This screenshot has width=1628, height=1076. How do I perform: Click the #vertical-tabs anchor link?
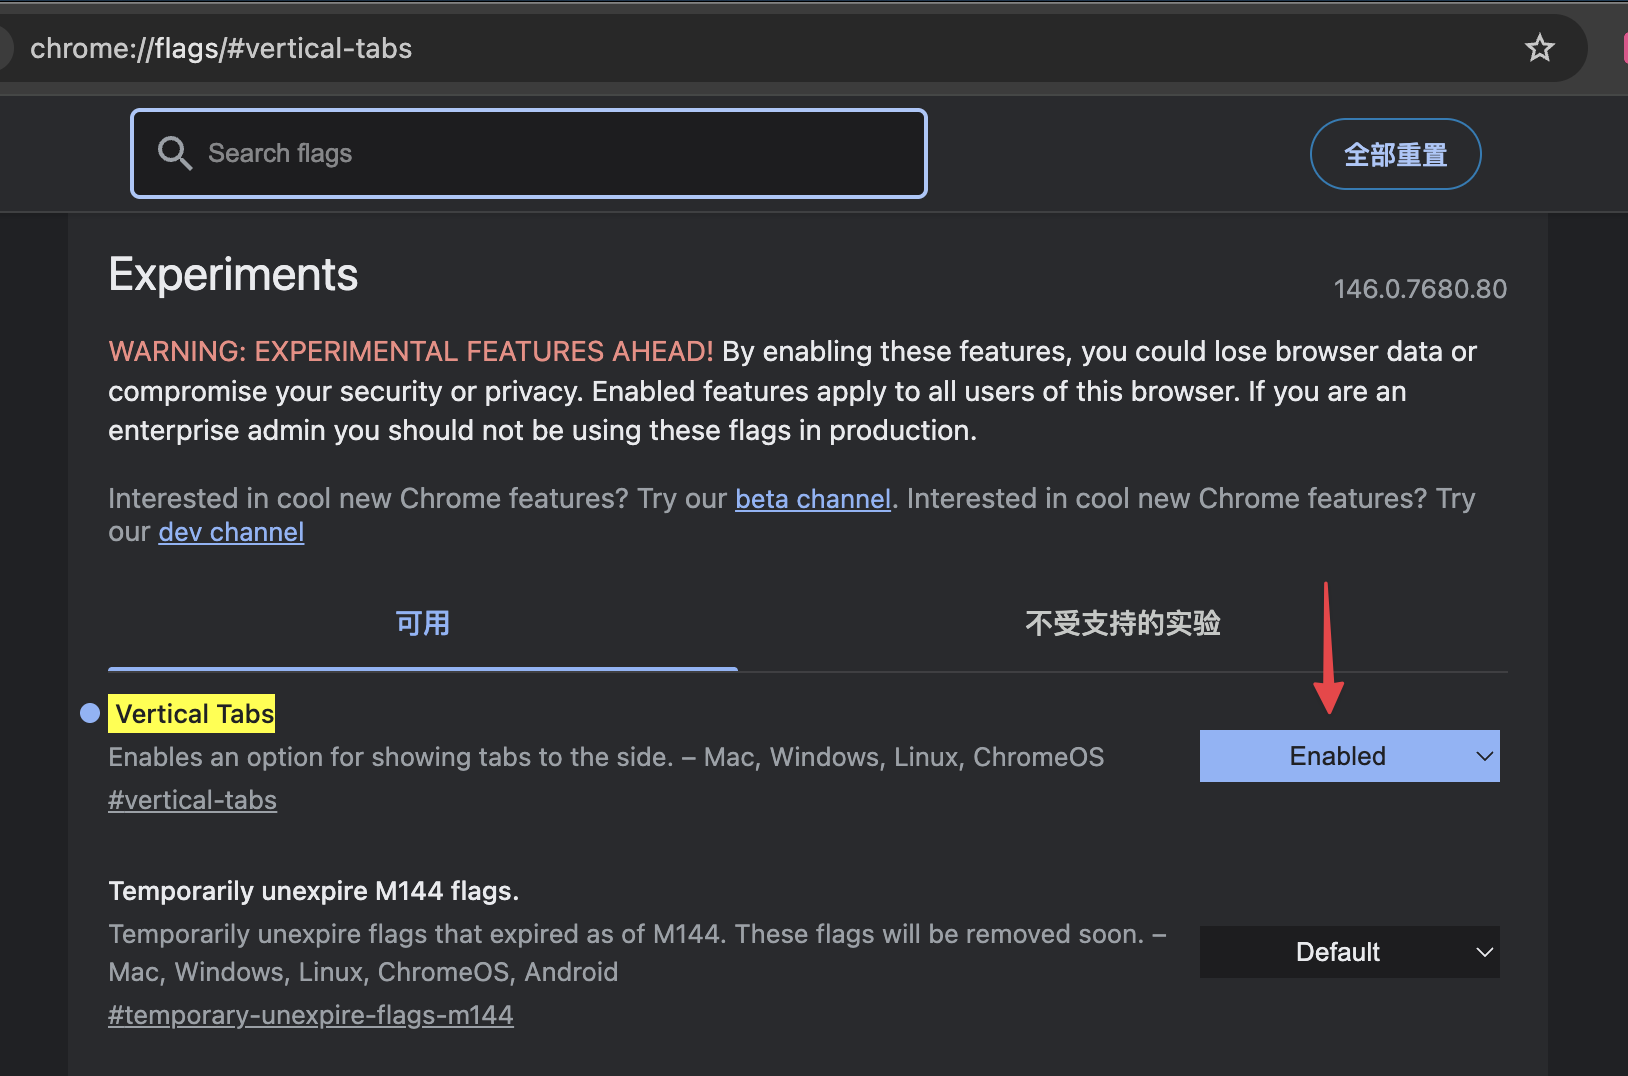pyautogui.click(x=192, y=801)
